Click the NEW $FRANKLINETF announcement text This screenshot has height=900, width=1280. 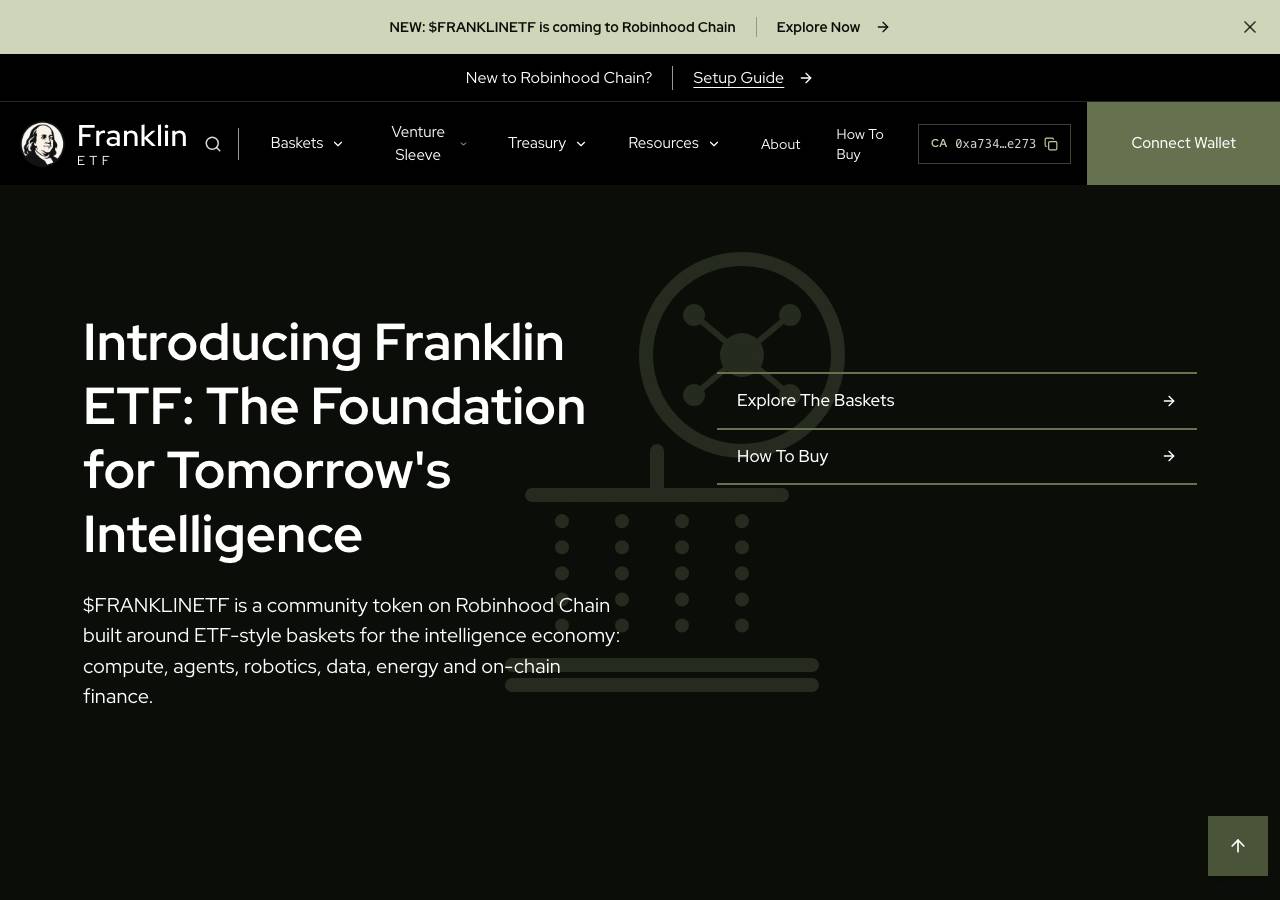point(562,27)
